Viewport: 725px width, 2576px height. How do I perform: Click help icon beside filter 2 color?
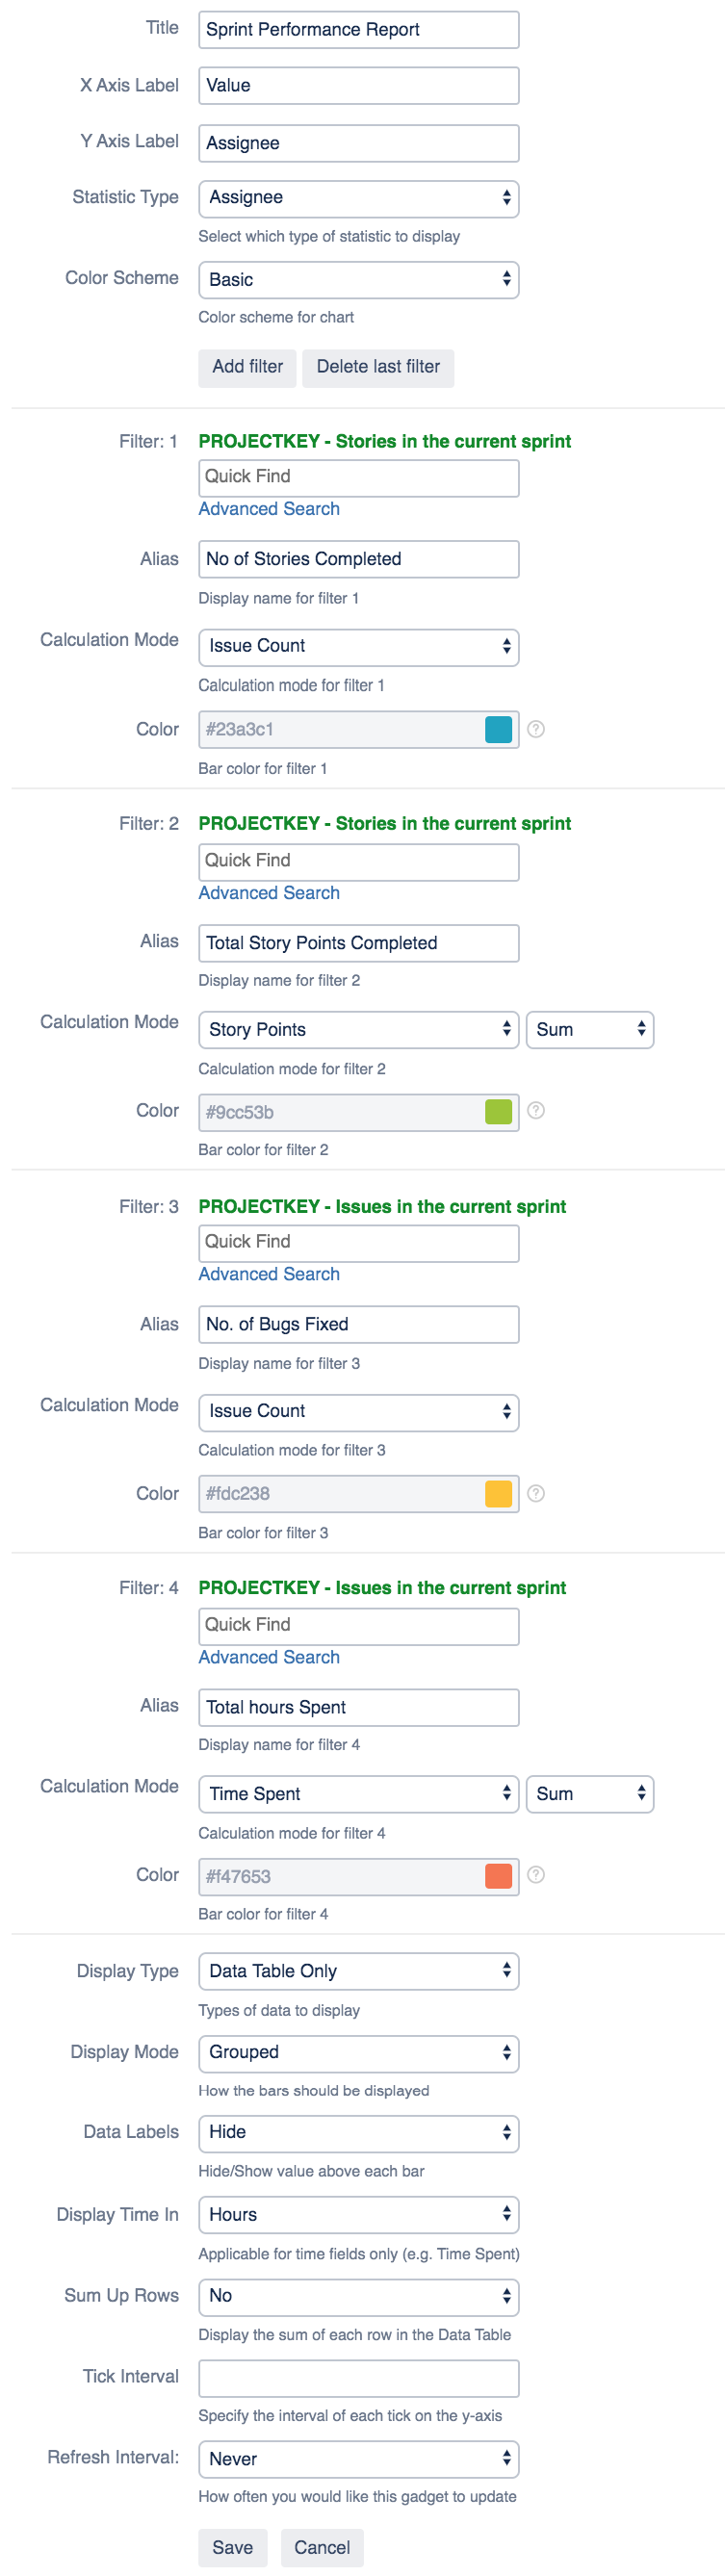pos(536,1110)
